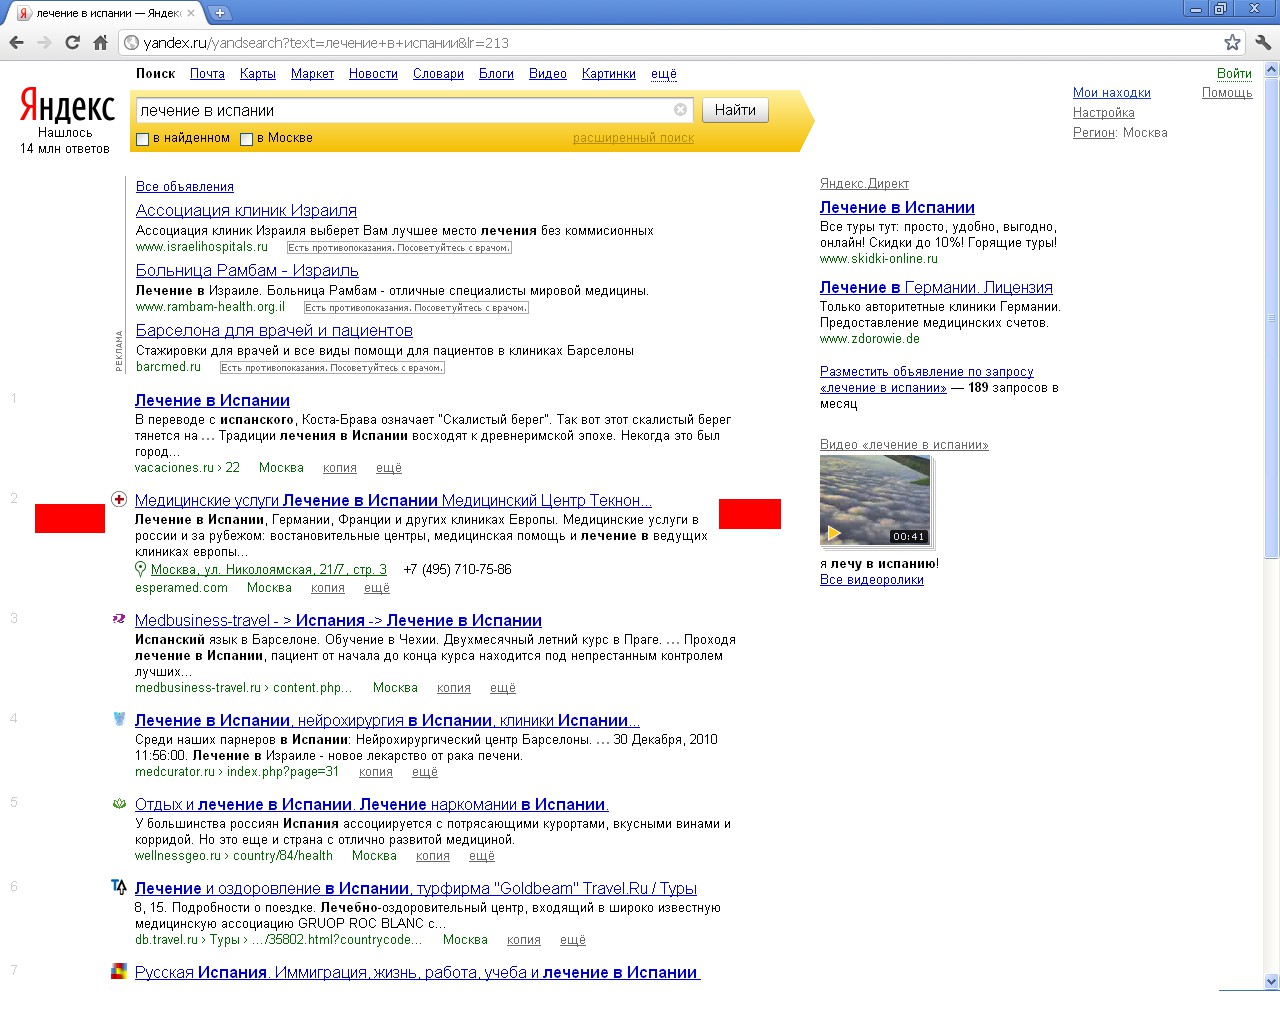This screenshot has height=1024, width=1280.
Task: Expand 'ещё' for vacaciones.ru result
Action: (389, 468)
